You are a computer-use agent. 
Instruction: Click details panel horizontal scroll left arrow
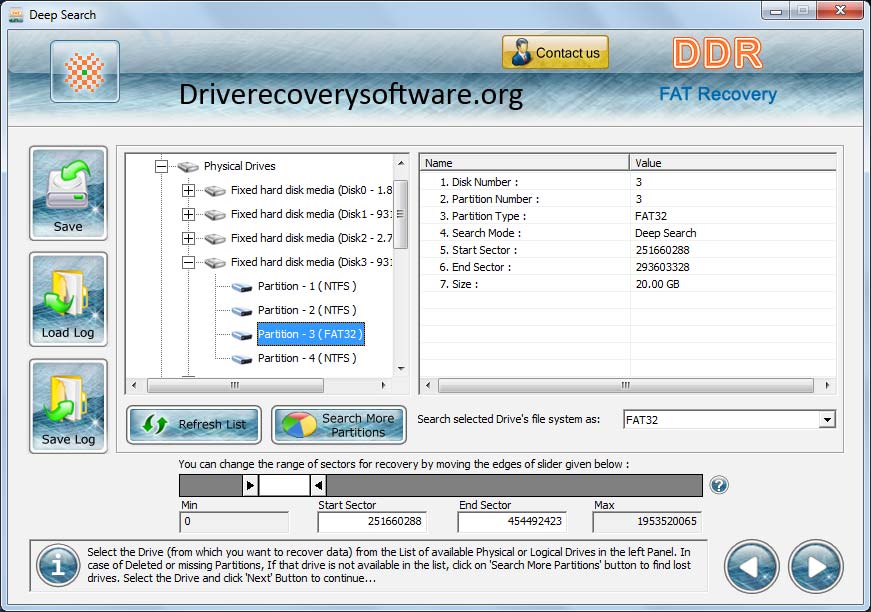(428, 385)
